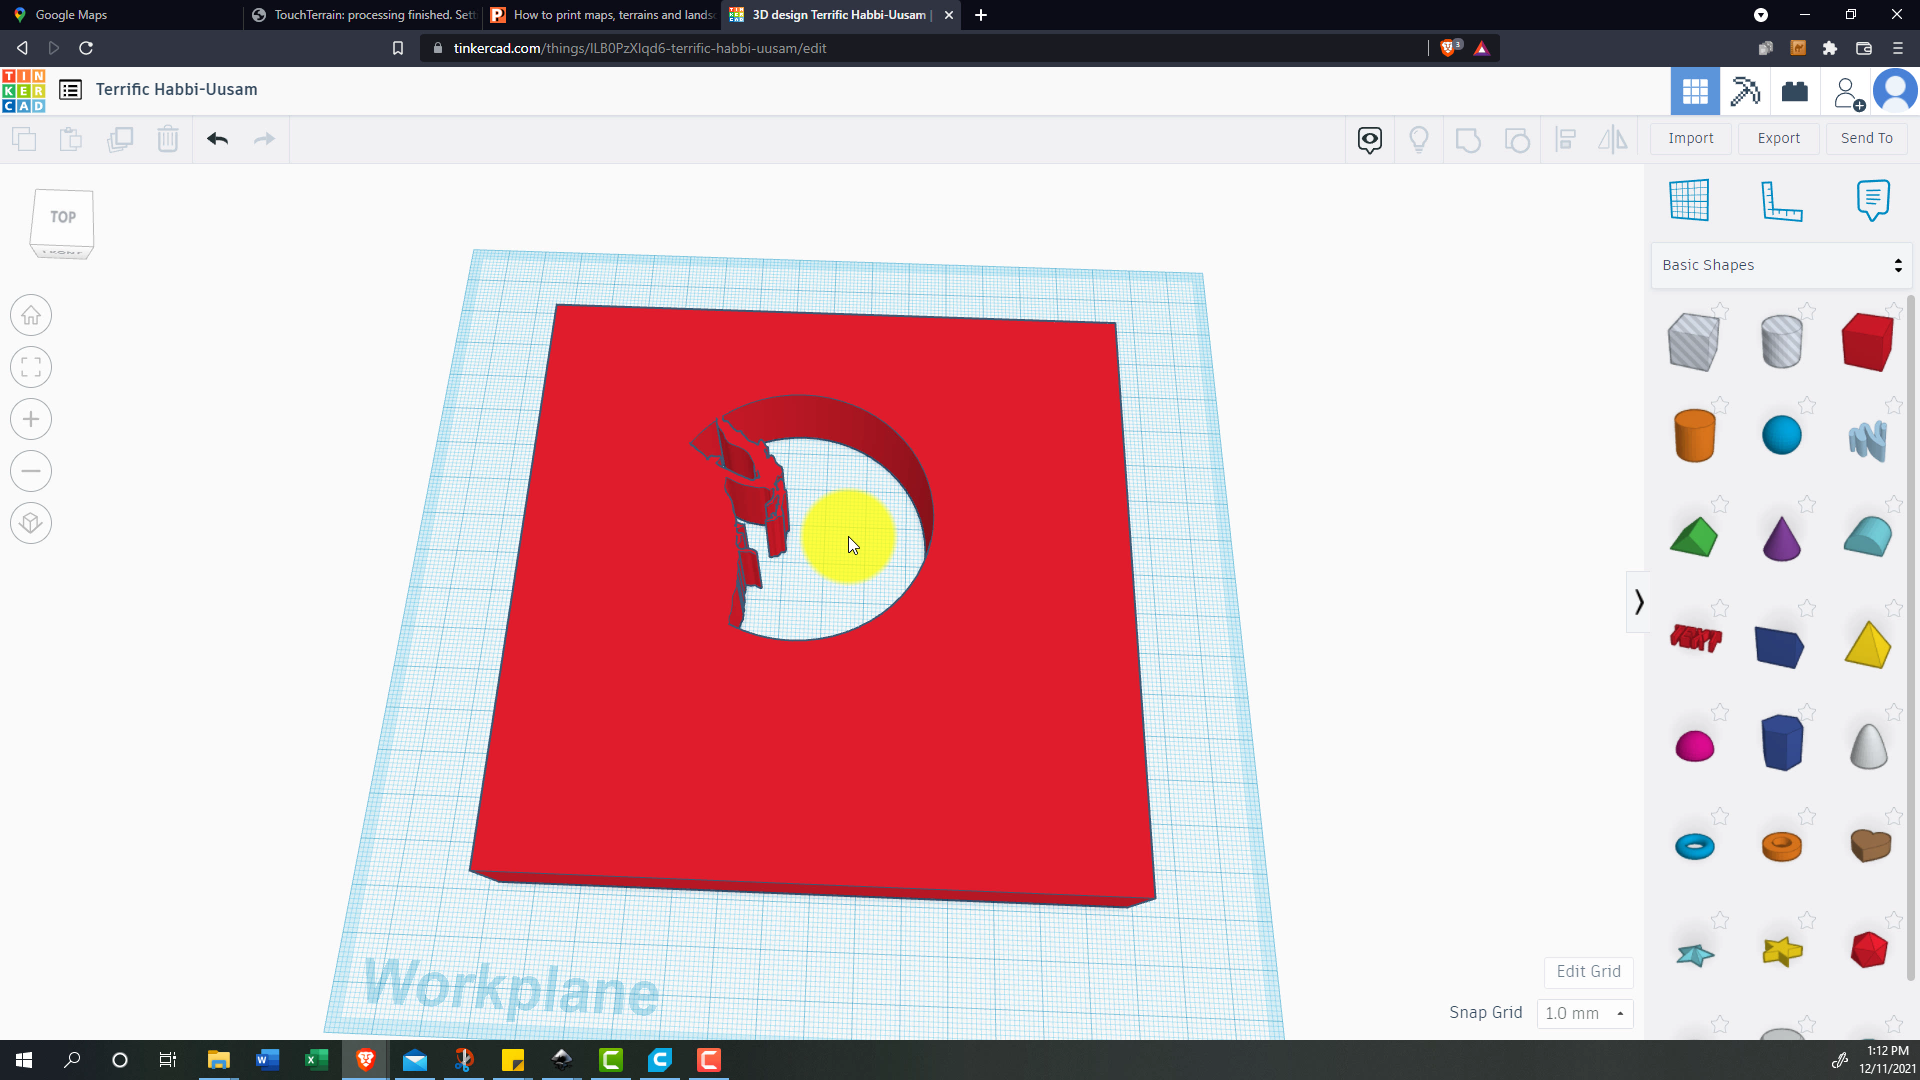The height and width of the screenshot is (1080, 1920).
Task: Click the Zoom in plus button
Action: pyautogui.click(x=31, y=420)
